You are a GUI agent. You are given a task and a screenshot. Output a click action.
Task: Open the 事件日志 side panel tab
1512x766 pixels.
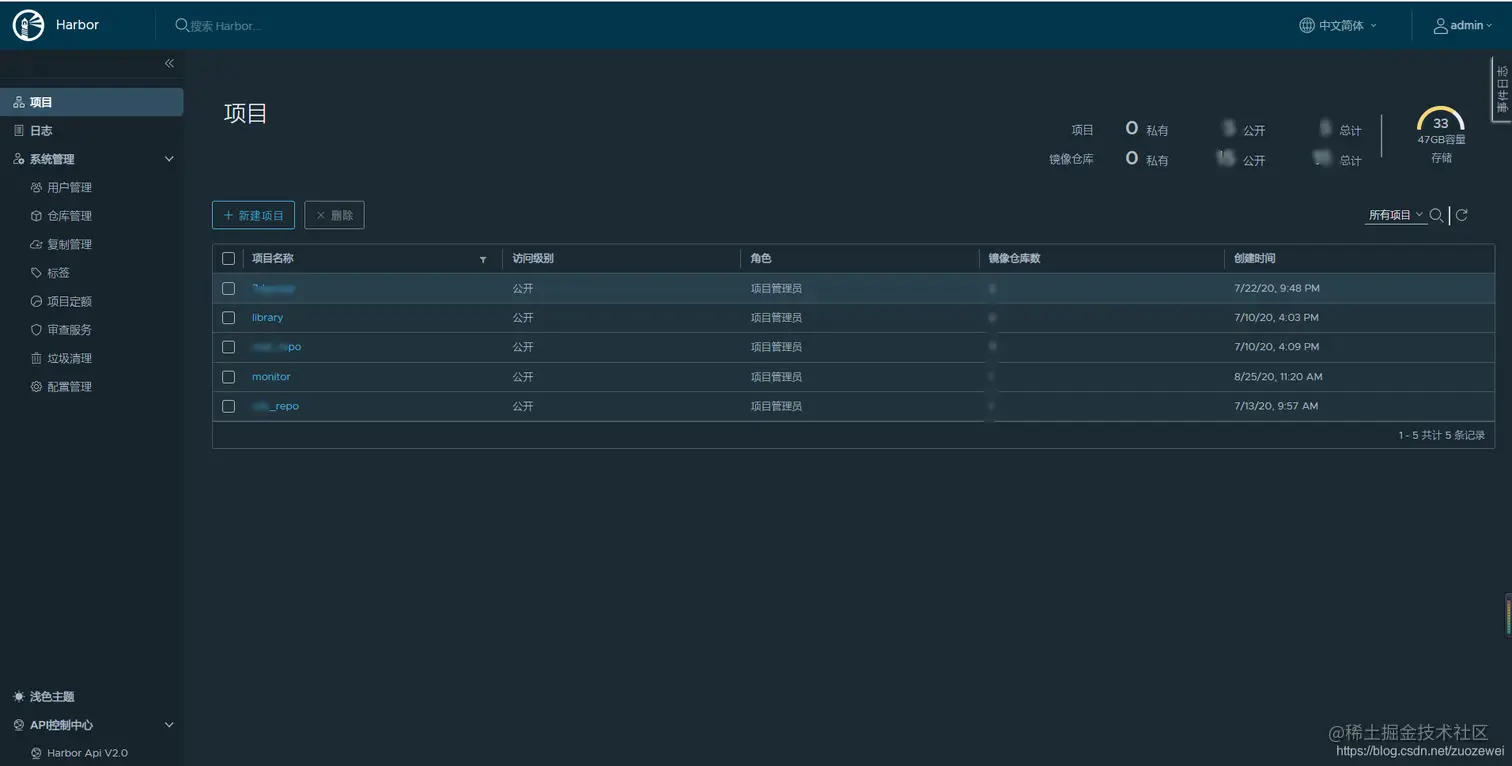(x=1502, y=89)
